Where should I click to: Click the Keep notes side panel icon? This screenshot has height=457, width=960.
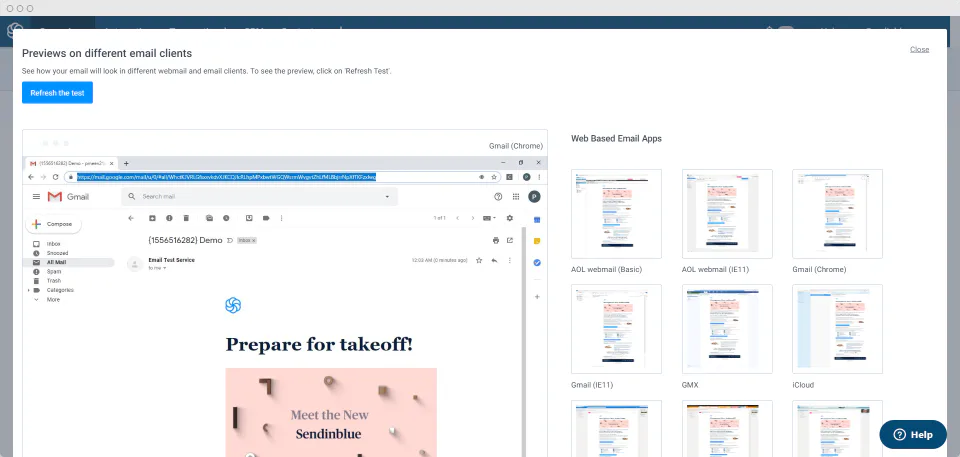click(x=537, y=241)
